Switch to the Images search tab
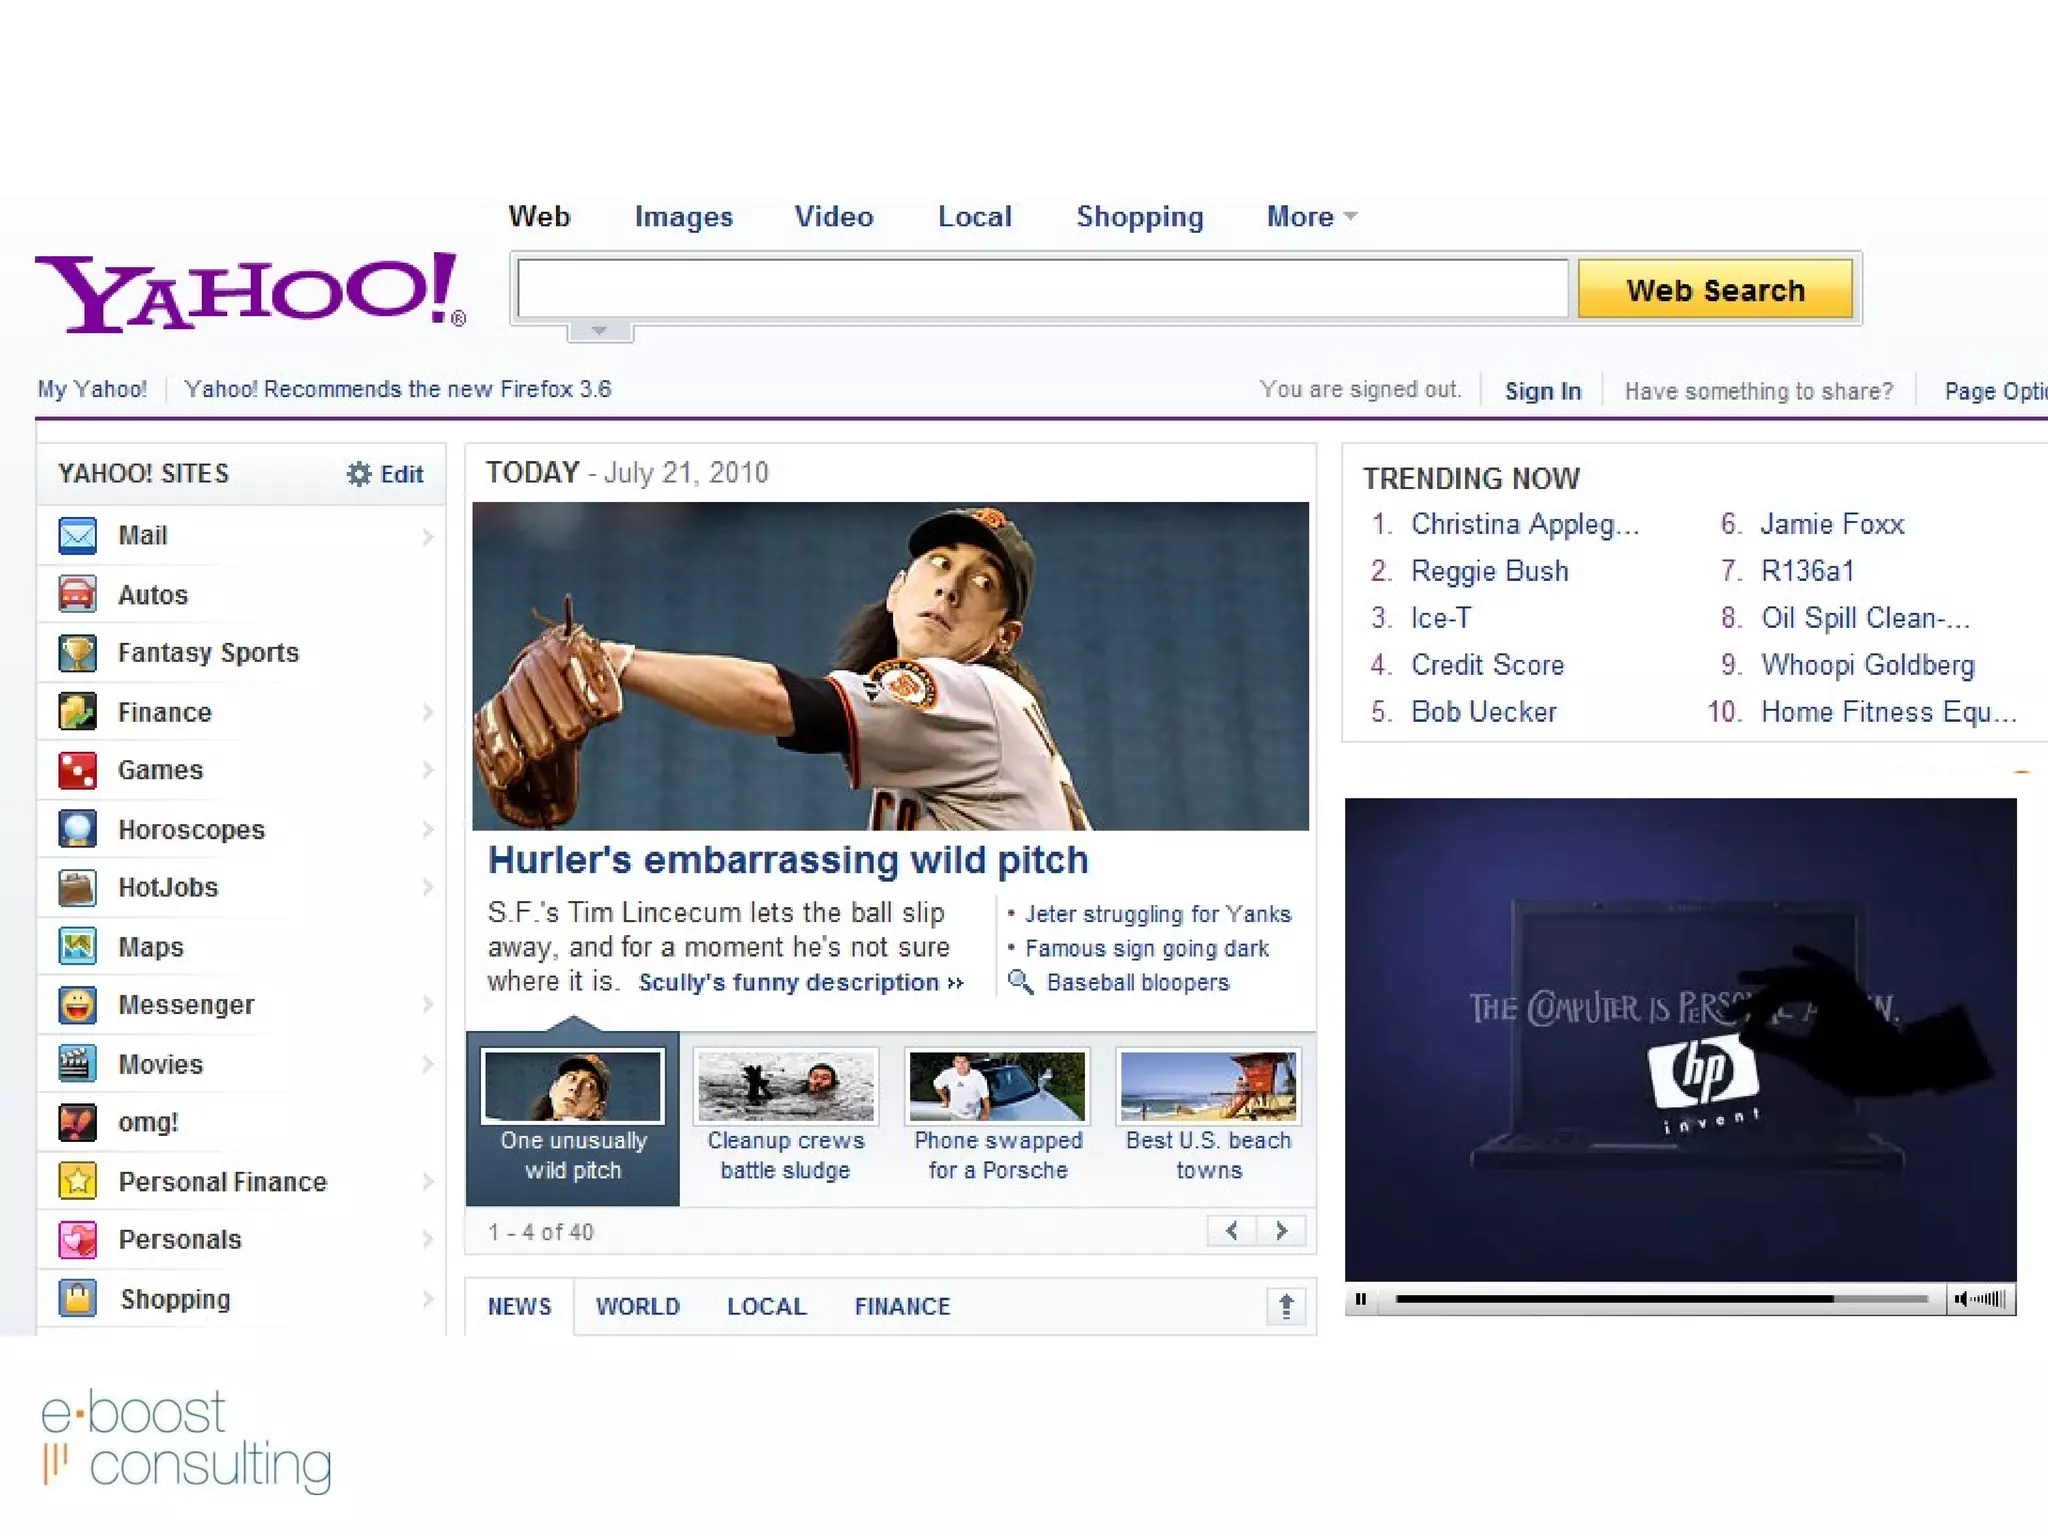Image resolution: width=2048 pixels, height=1536 pixels. (x=683, y=217)
